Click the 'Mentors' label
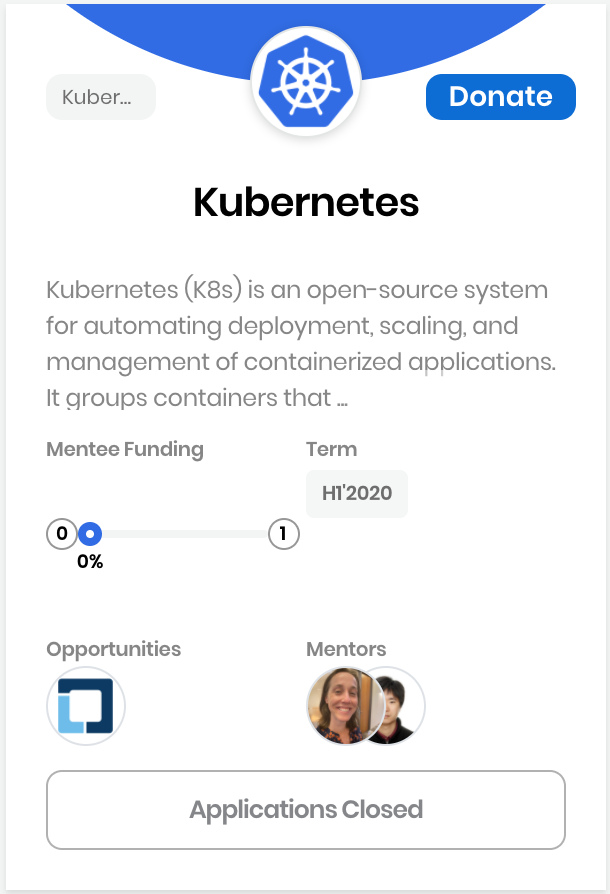Viewport: 610px width, 894px height. click(346, 649)
